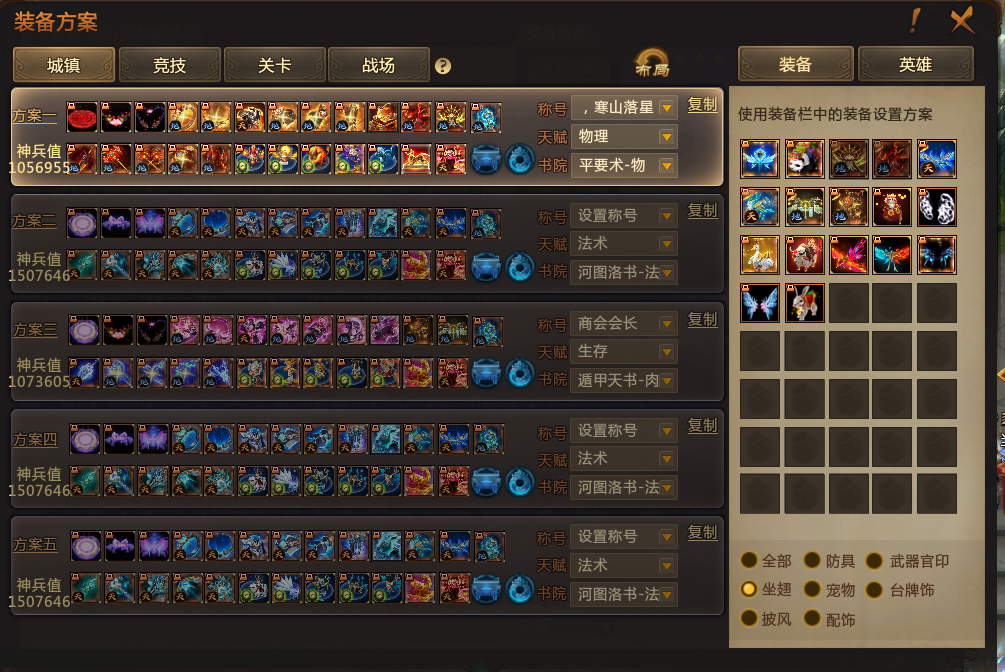
Task: Switch to the 英雄 tab
Action: [915, 64]
